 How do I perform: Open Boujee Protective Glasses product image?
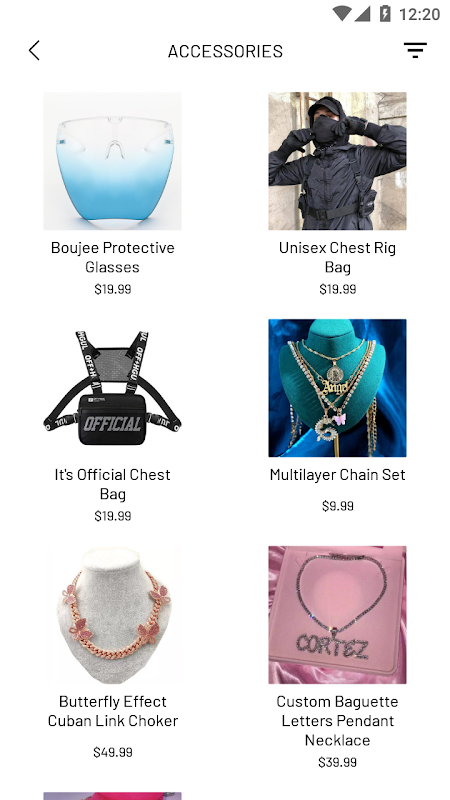click(x=112, y=161)
